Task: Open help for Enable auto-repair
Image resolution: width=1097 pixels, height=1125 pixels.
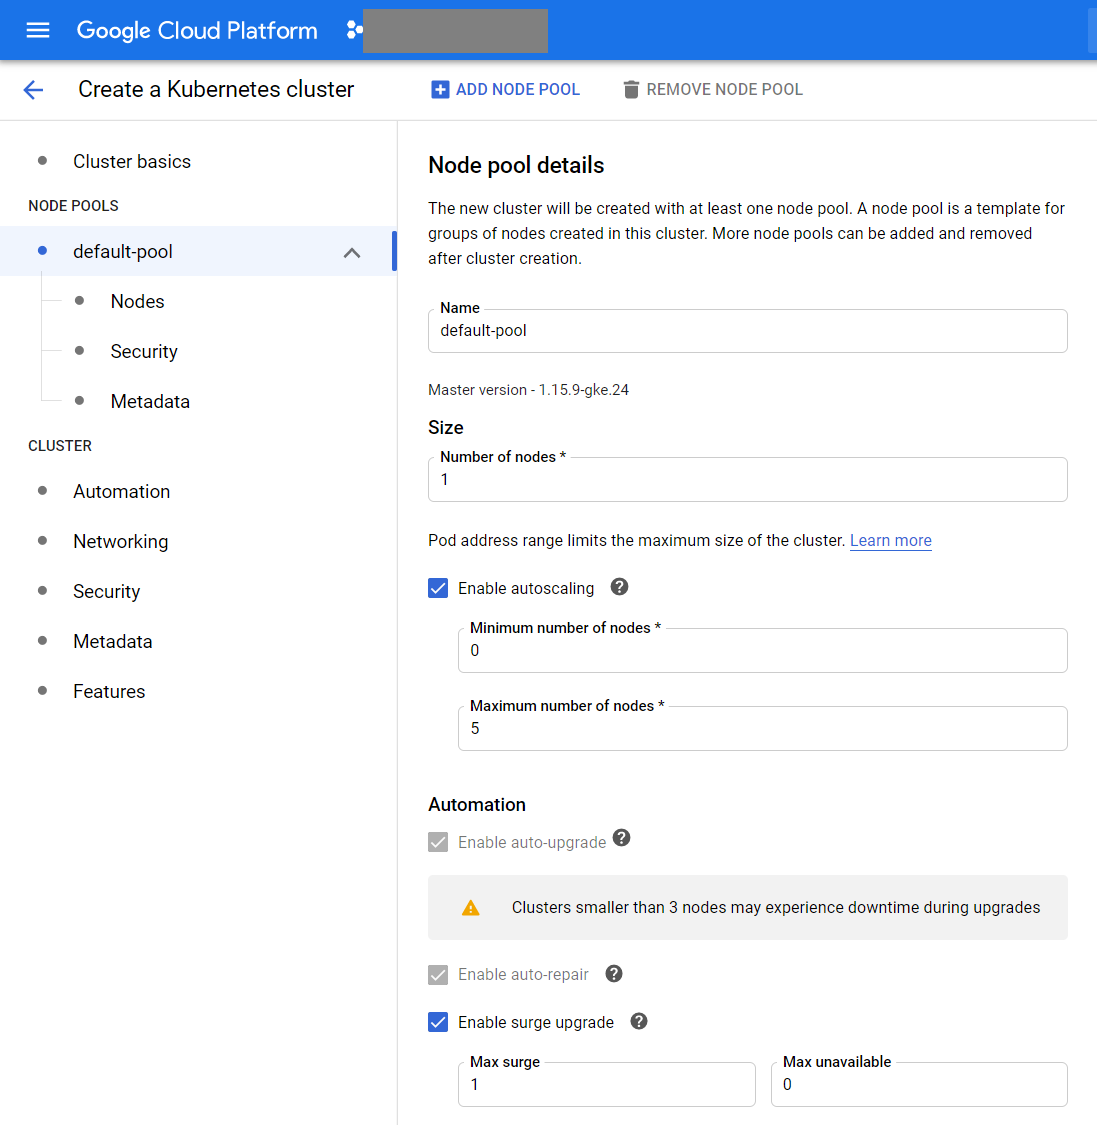Action: coord(614,974)
